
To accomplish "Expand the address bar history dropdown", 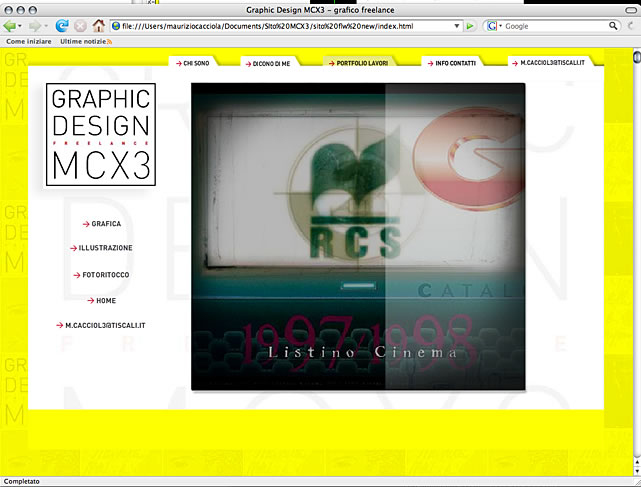I will tap(457, 26).
